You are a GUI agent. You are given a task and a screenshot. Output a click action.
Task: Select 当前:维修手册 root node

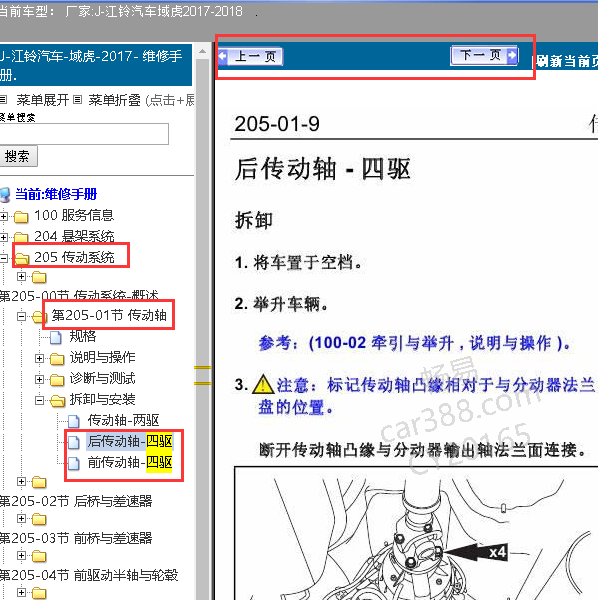click(x=56, y=194)
